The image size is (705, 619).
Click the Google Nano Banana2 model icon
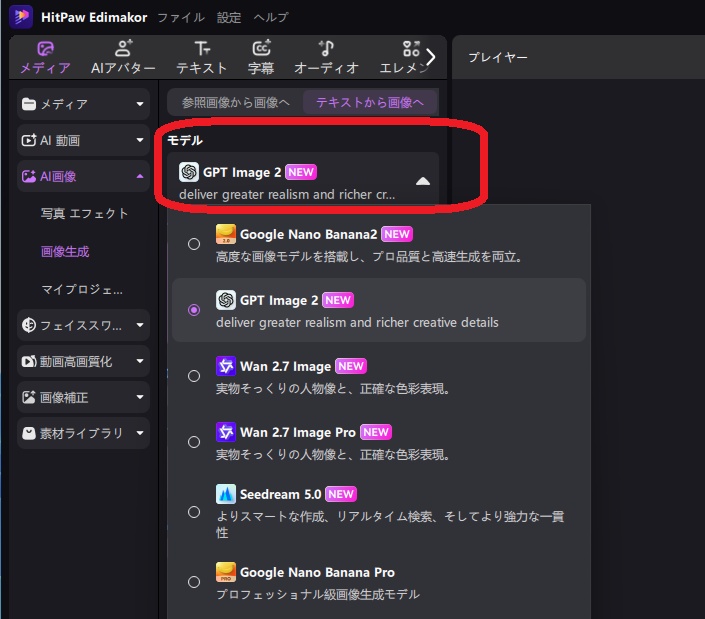[x=226, y=234]
